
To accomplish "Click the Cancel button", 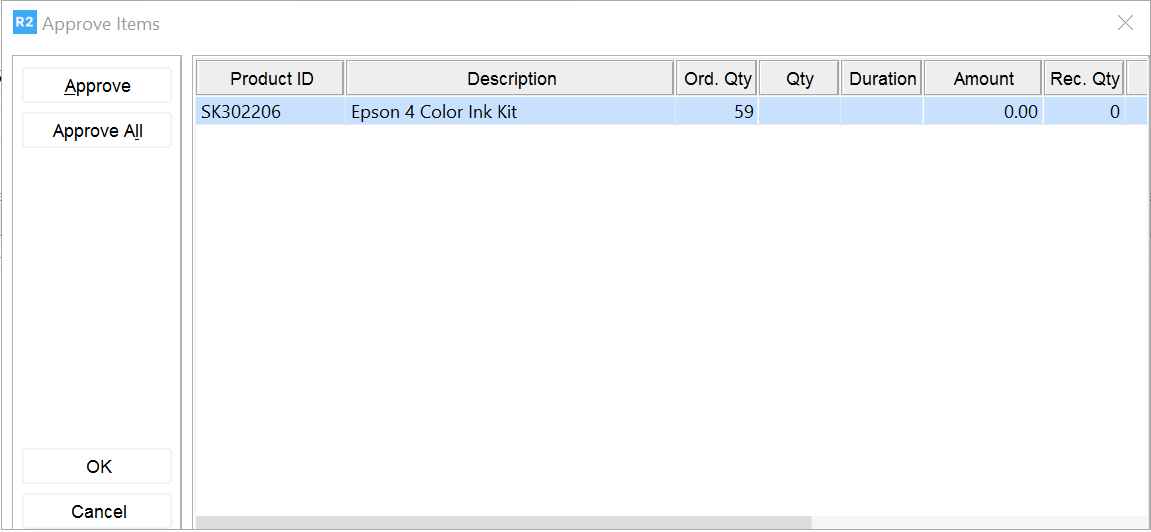I will click(97, 511).
